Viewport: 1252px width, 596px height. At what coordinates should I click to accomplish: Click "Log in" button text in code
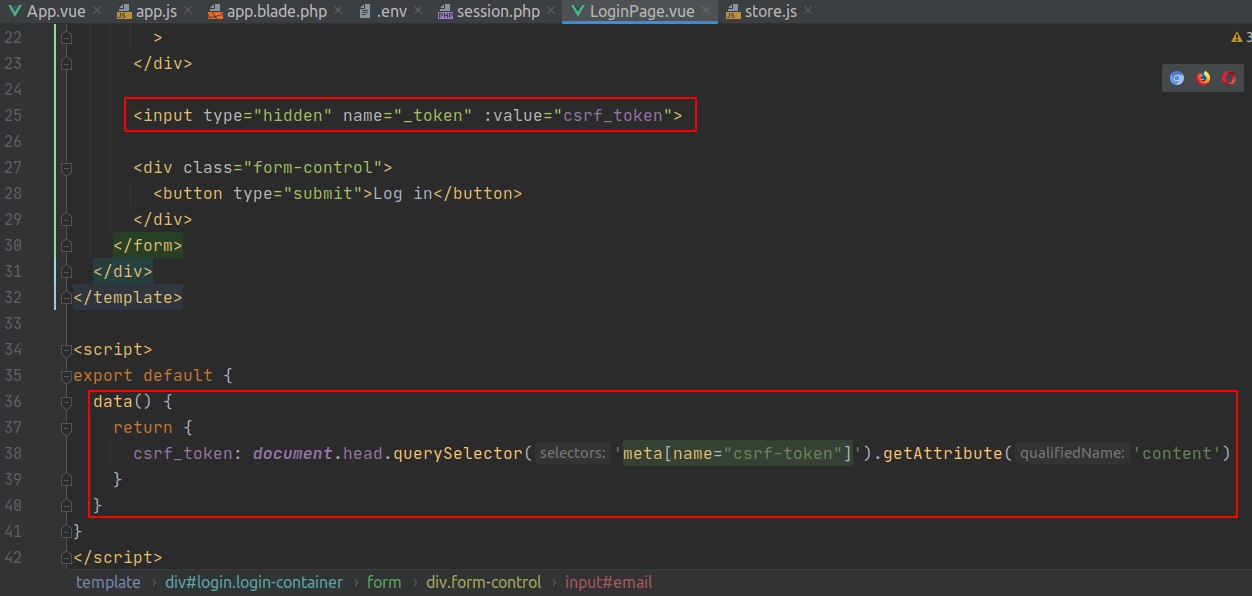click(403, 193)
